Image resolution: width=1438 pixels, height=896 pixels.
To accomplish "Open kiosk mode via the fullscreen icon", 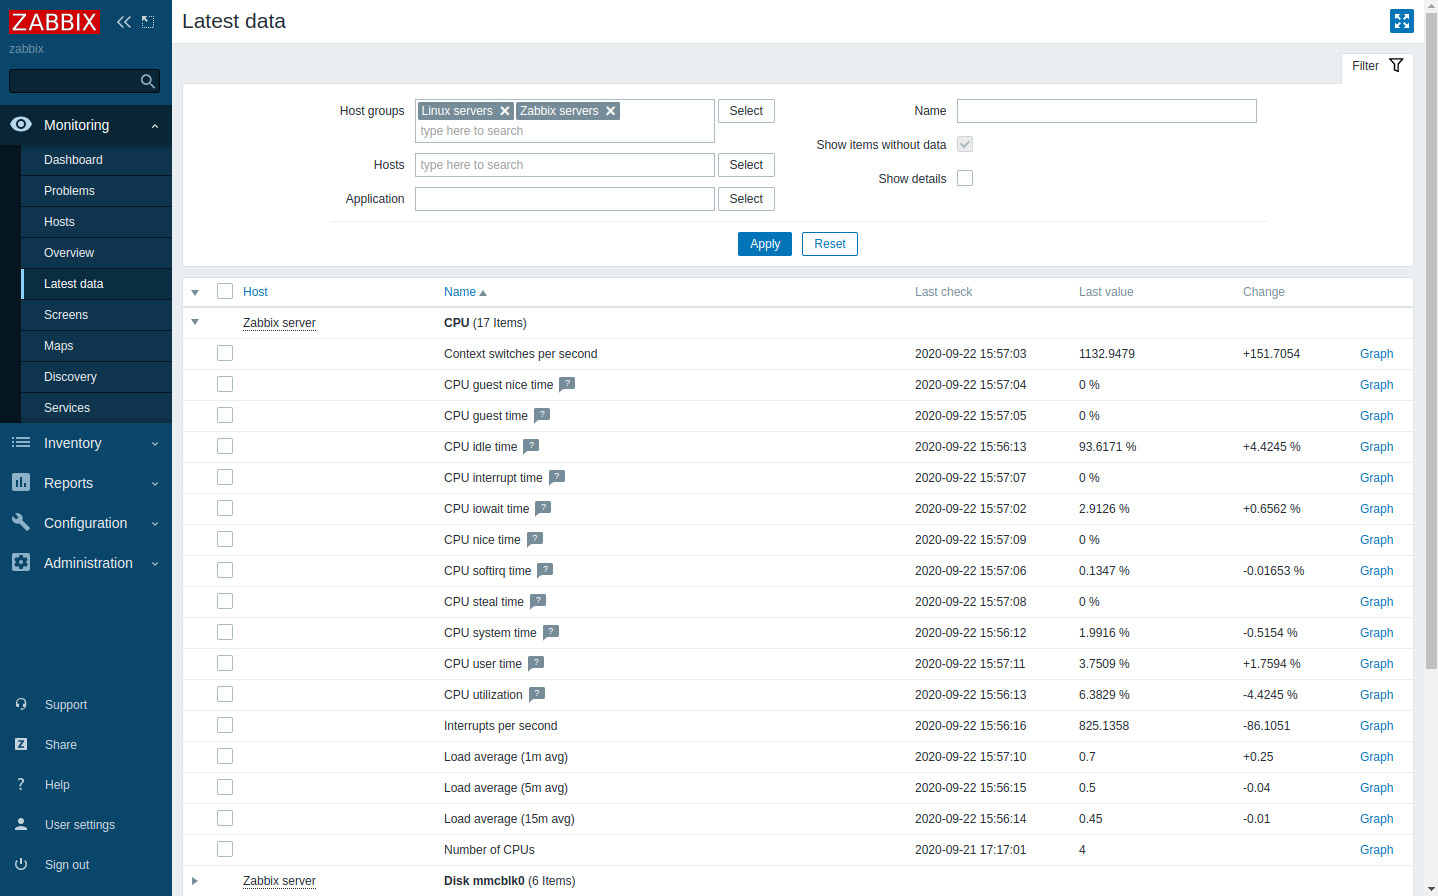I will coord(1401,21).
